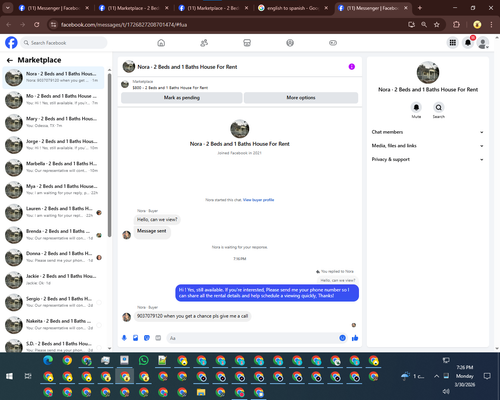
Task: Open Microsoft Edge from the taskbar
Action: click(x=48, y=360)
